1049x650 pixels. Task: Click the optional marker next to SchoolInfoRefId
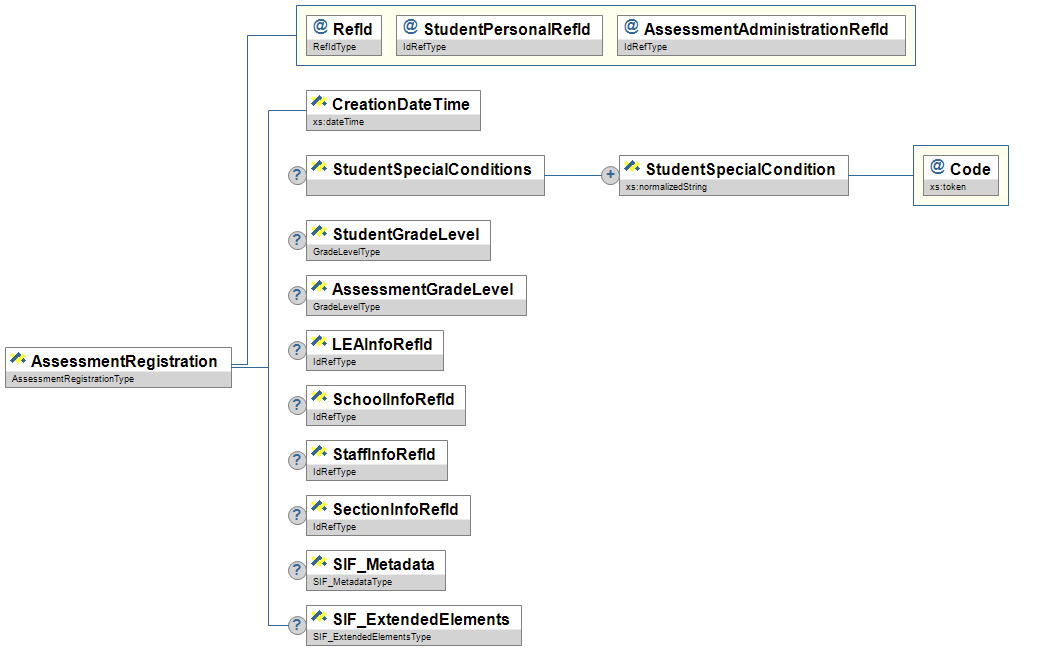coord(297,406)
